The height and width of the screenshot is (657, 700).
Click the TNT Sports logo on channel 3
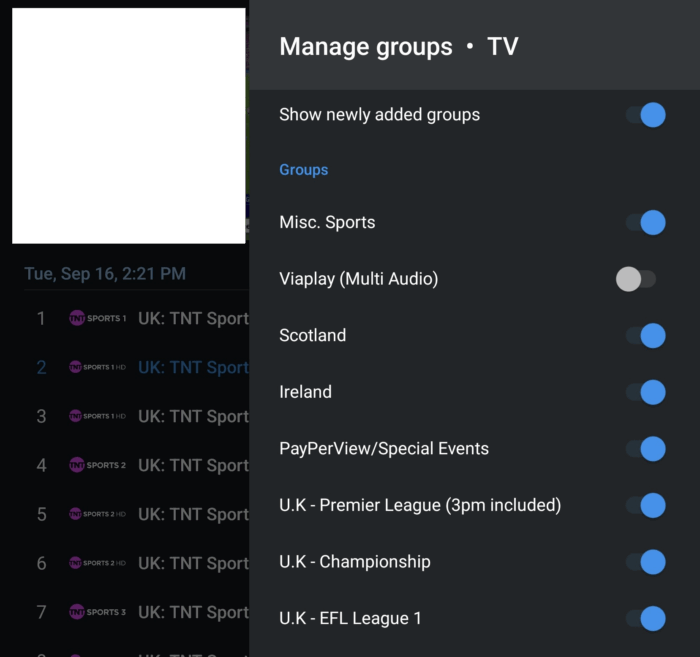(97, 417)
